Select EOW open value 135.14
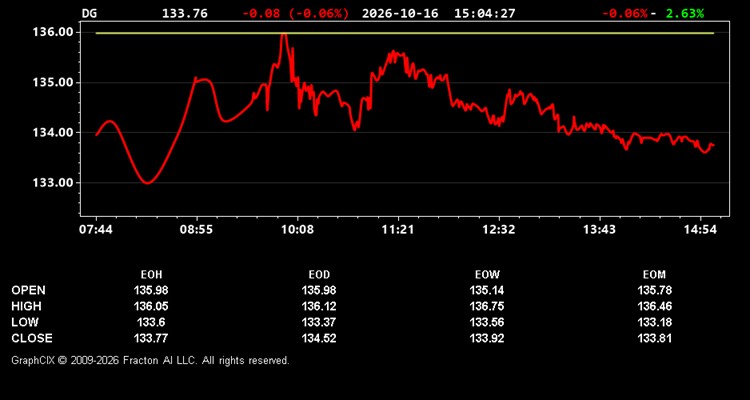This screenshot has height=400, width=750. (487, 290)
